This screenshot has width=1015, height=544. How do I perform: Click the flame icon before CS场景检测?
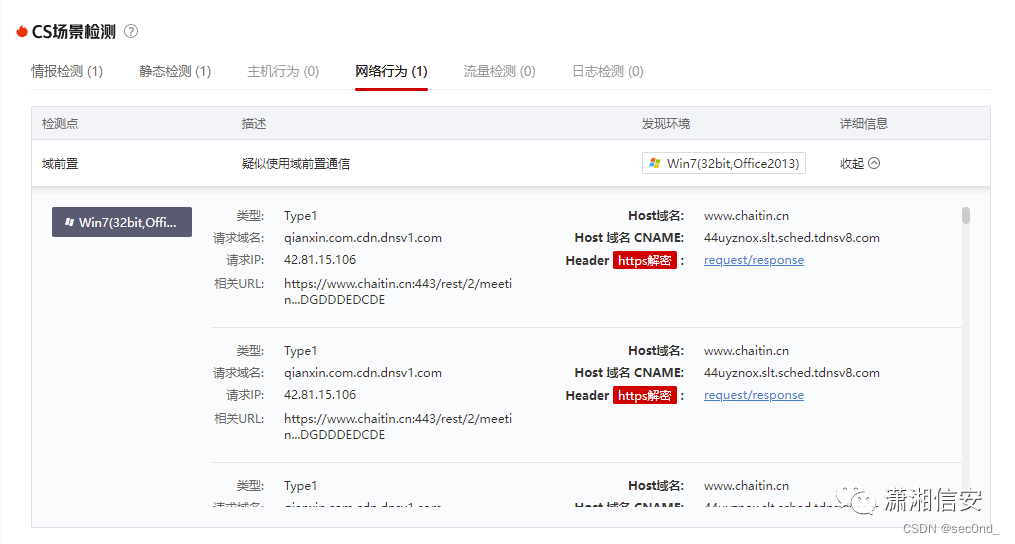22,31
